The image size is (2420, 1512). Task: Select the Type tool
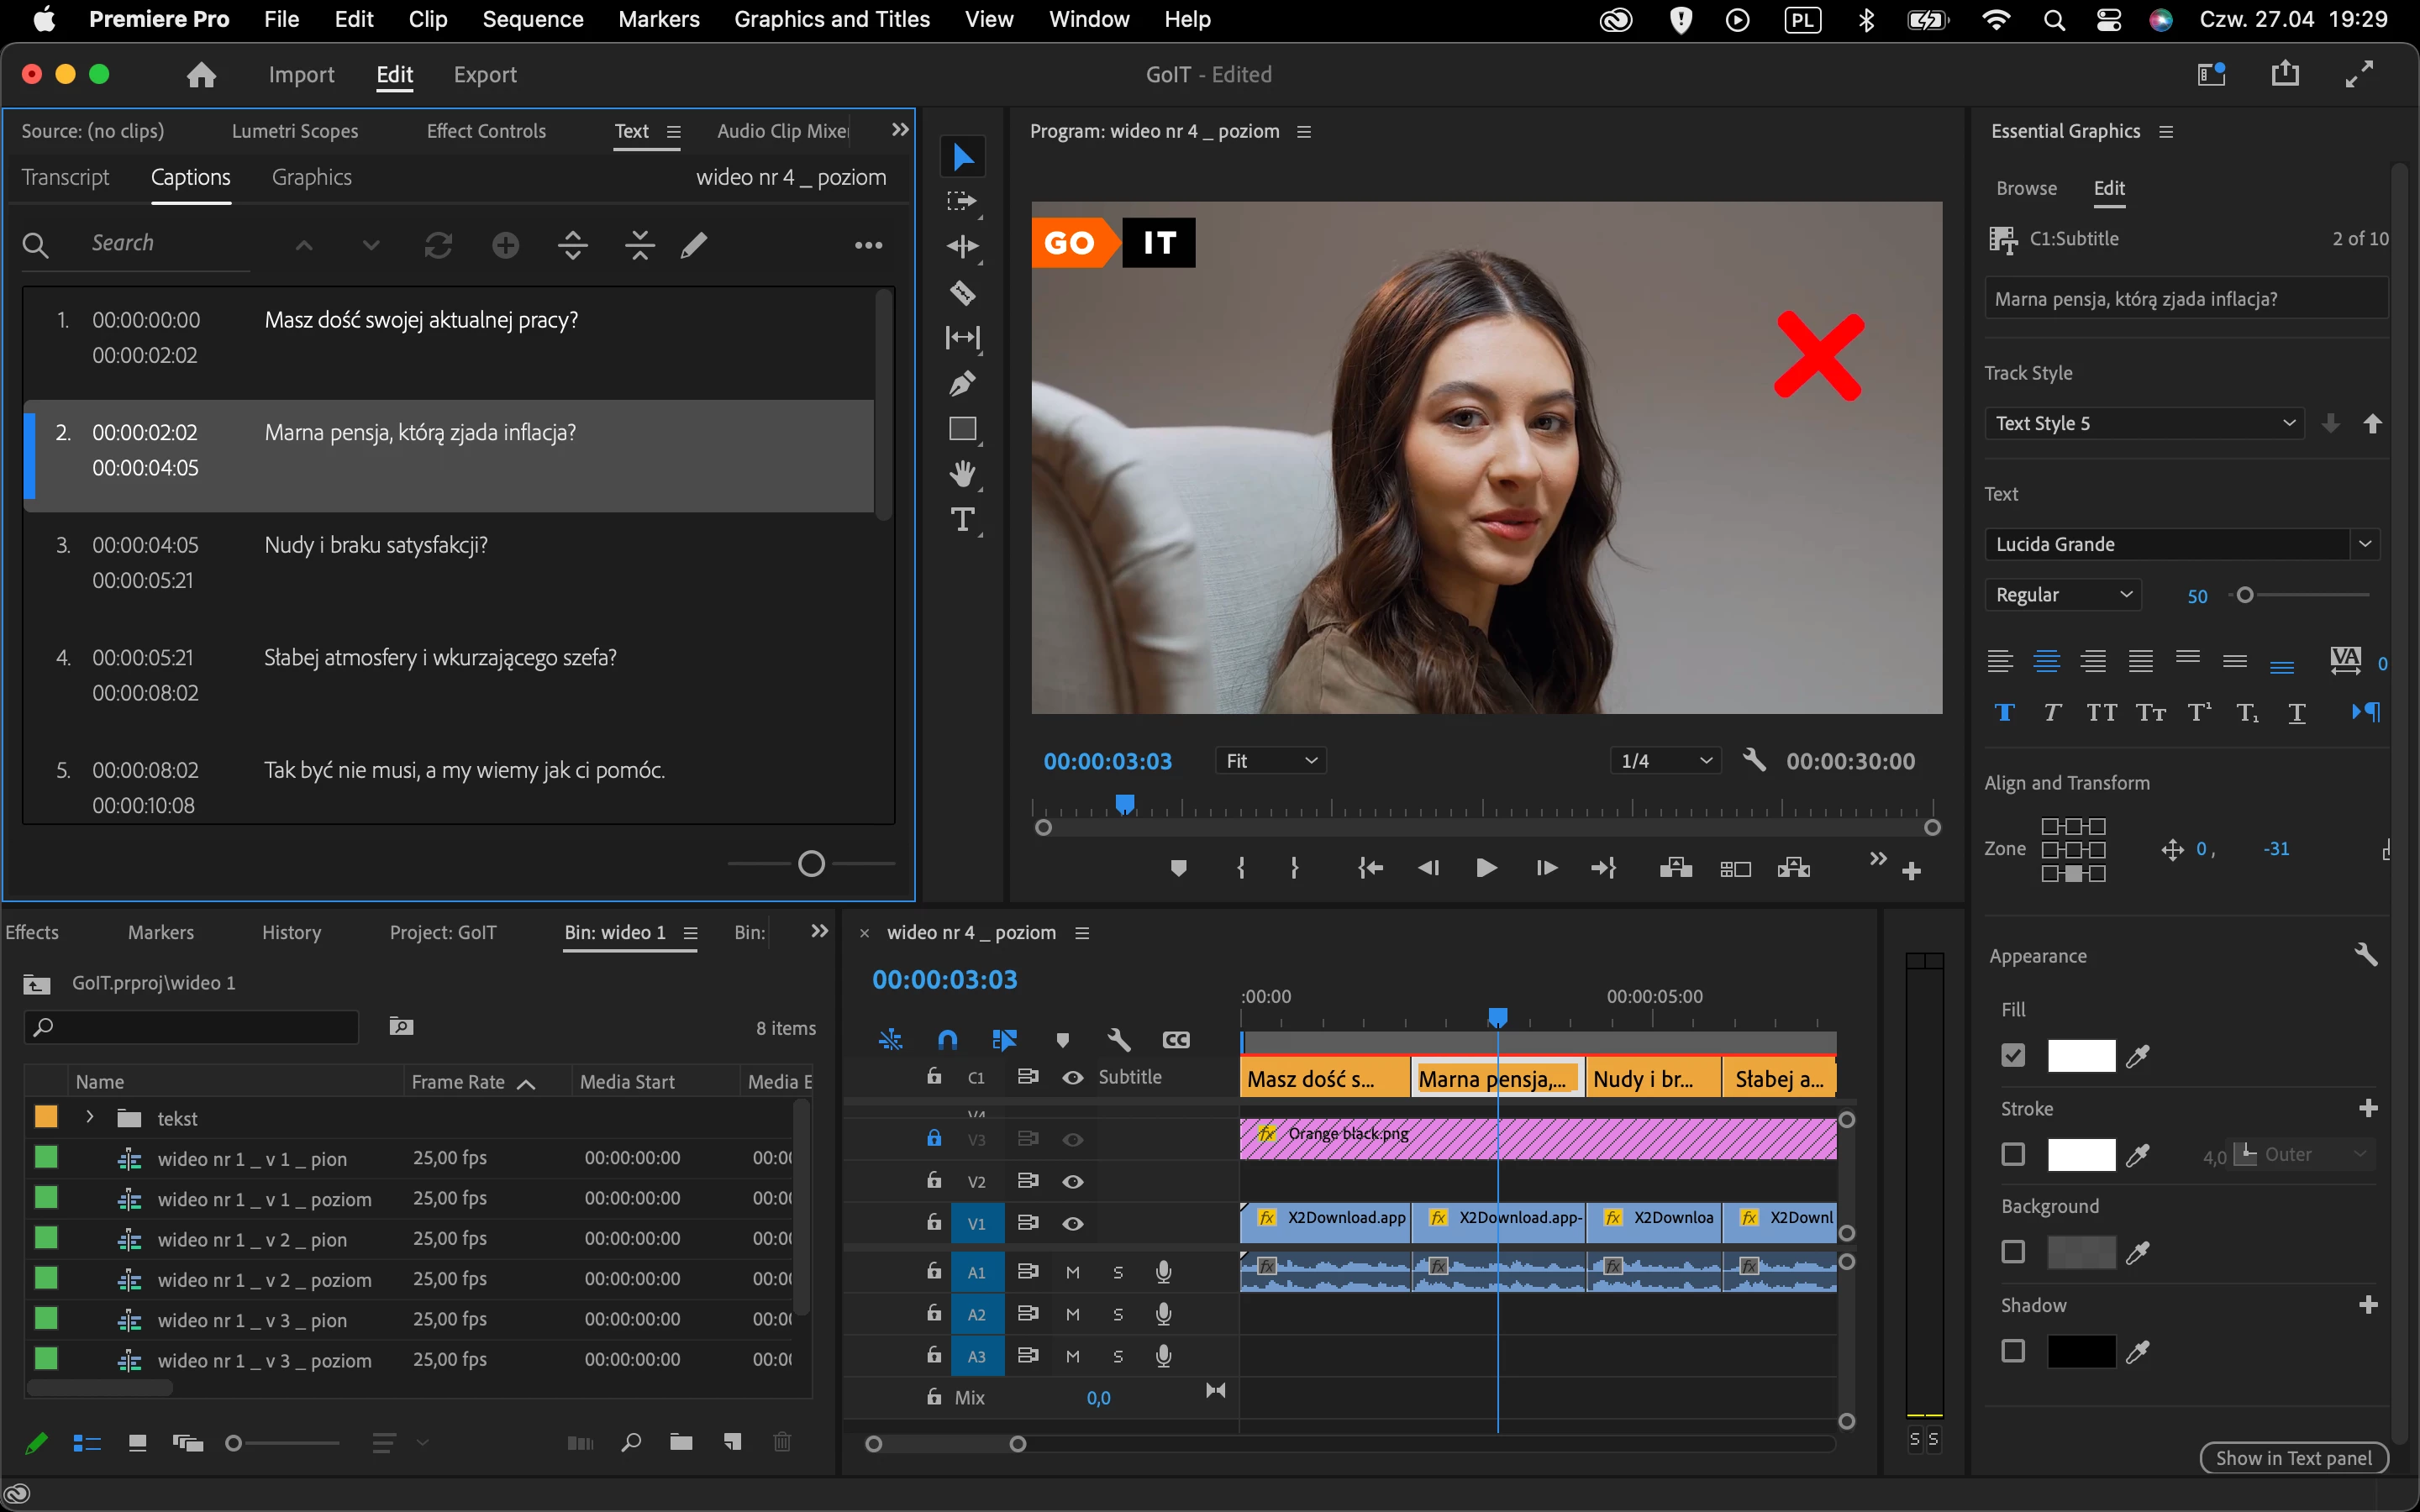[962, 519]
